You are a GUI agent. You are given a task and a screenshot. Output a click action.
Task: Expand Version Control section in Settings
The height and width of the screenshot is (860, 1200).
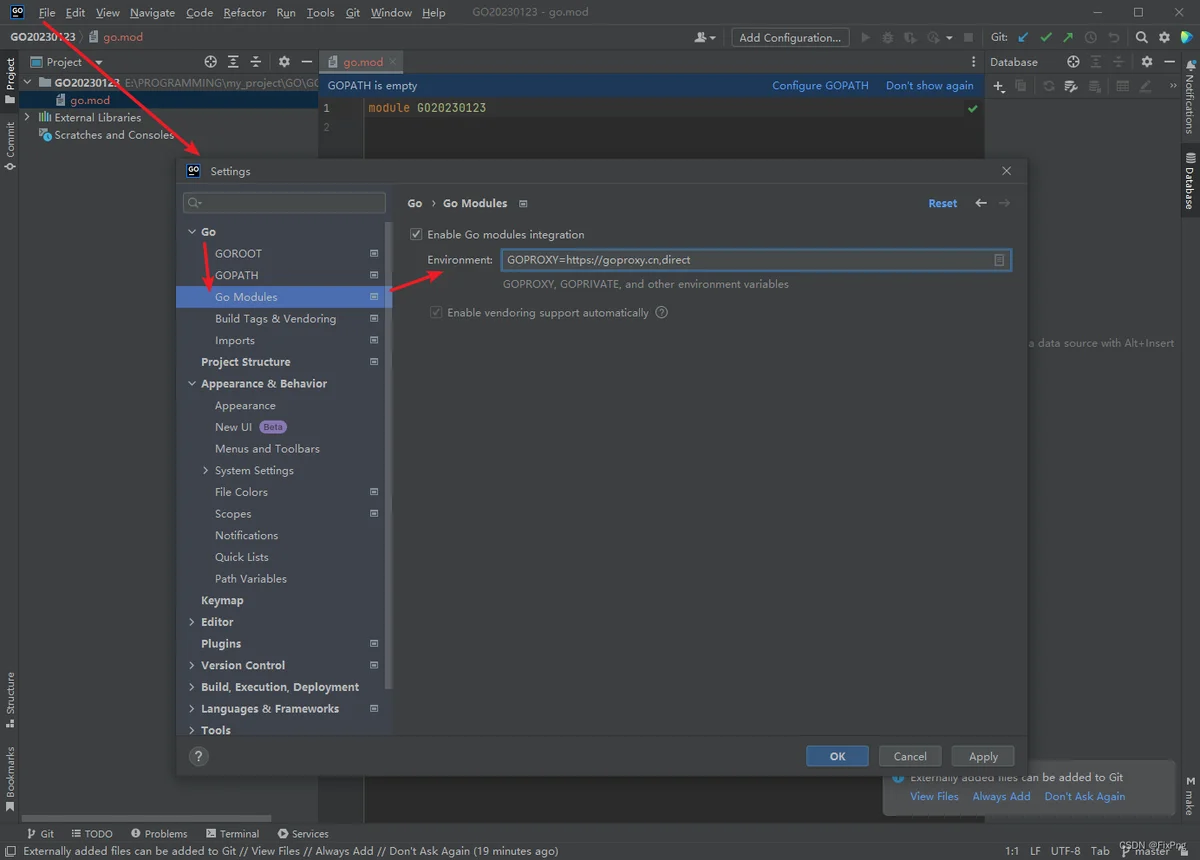click(192, 666)
